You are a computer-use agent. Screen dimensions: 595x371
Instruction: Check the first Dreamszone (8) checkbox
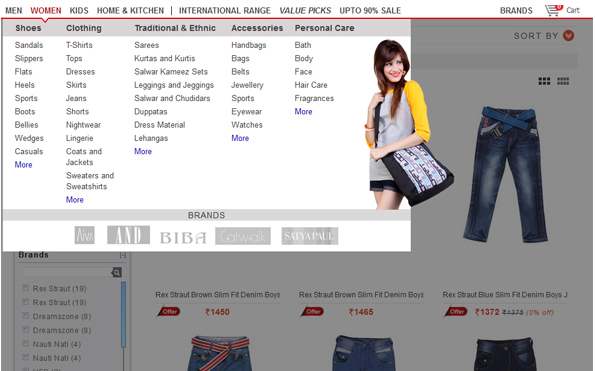[x=25, y=316]
